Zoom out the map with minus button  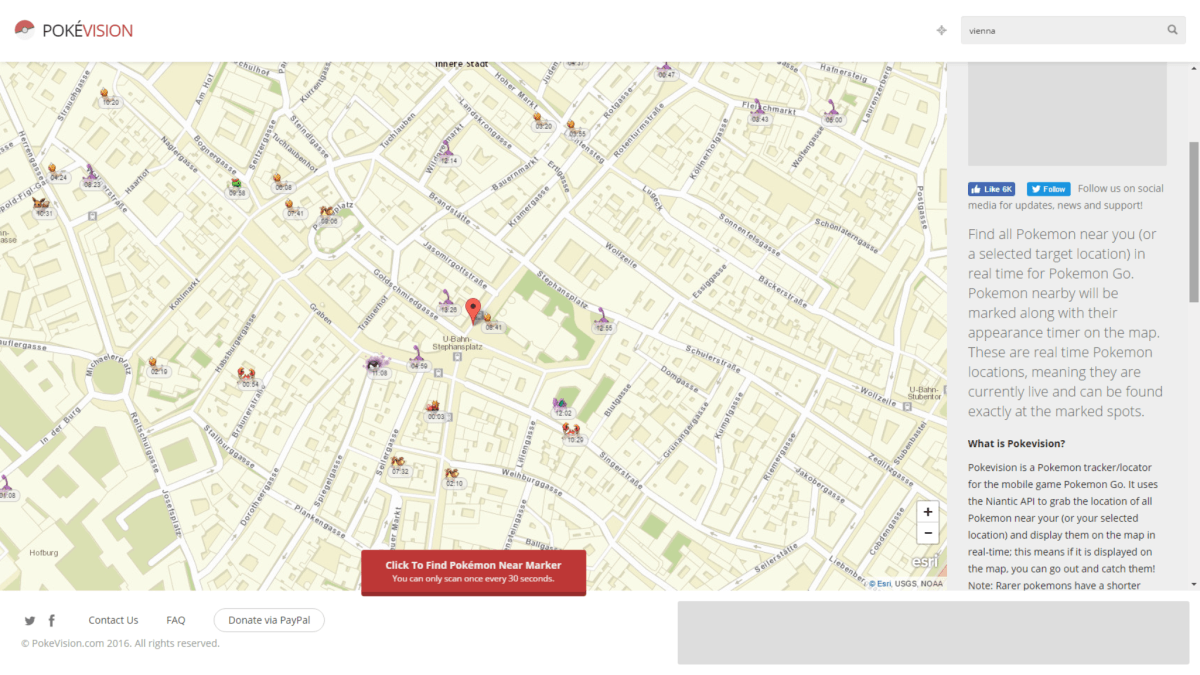[x=928, y=534]
